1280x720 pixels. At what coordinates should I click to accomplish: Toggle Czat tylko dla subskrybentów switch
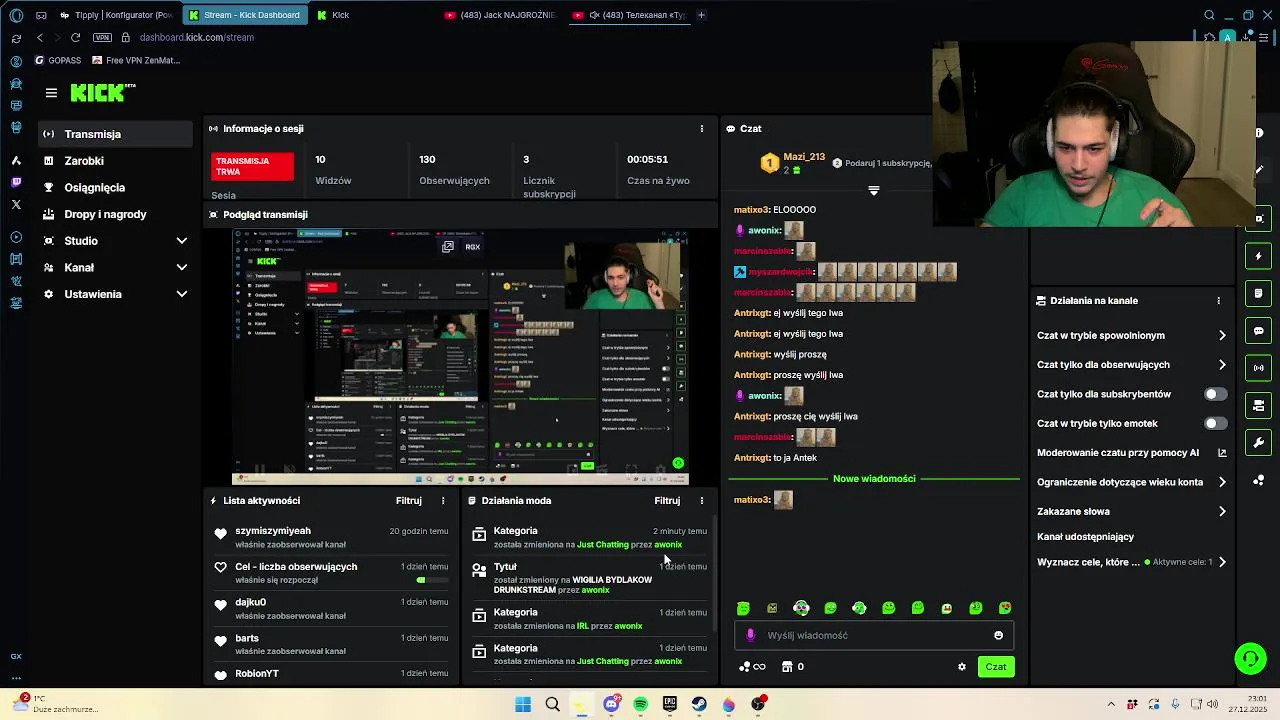[1215, 394]
